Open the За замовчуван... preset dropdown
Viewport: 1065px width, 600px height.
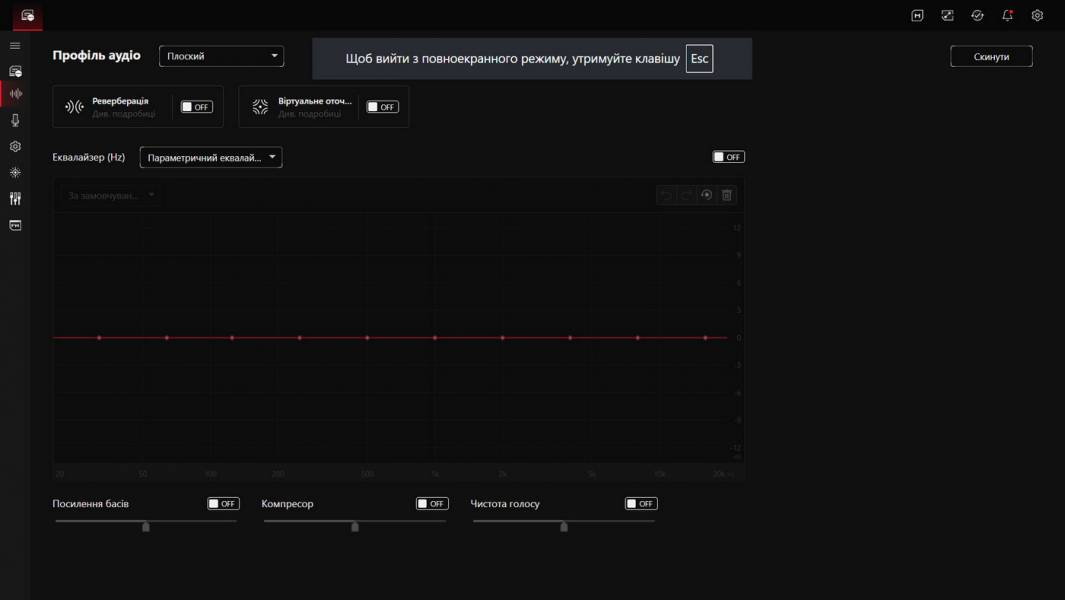click(111, 195)
